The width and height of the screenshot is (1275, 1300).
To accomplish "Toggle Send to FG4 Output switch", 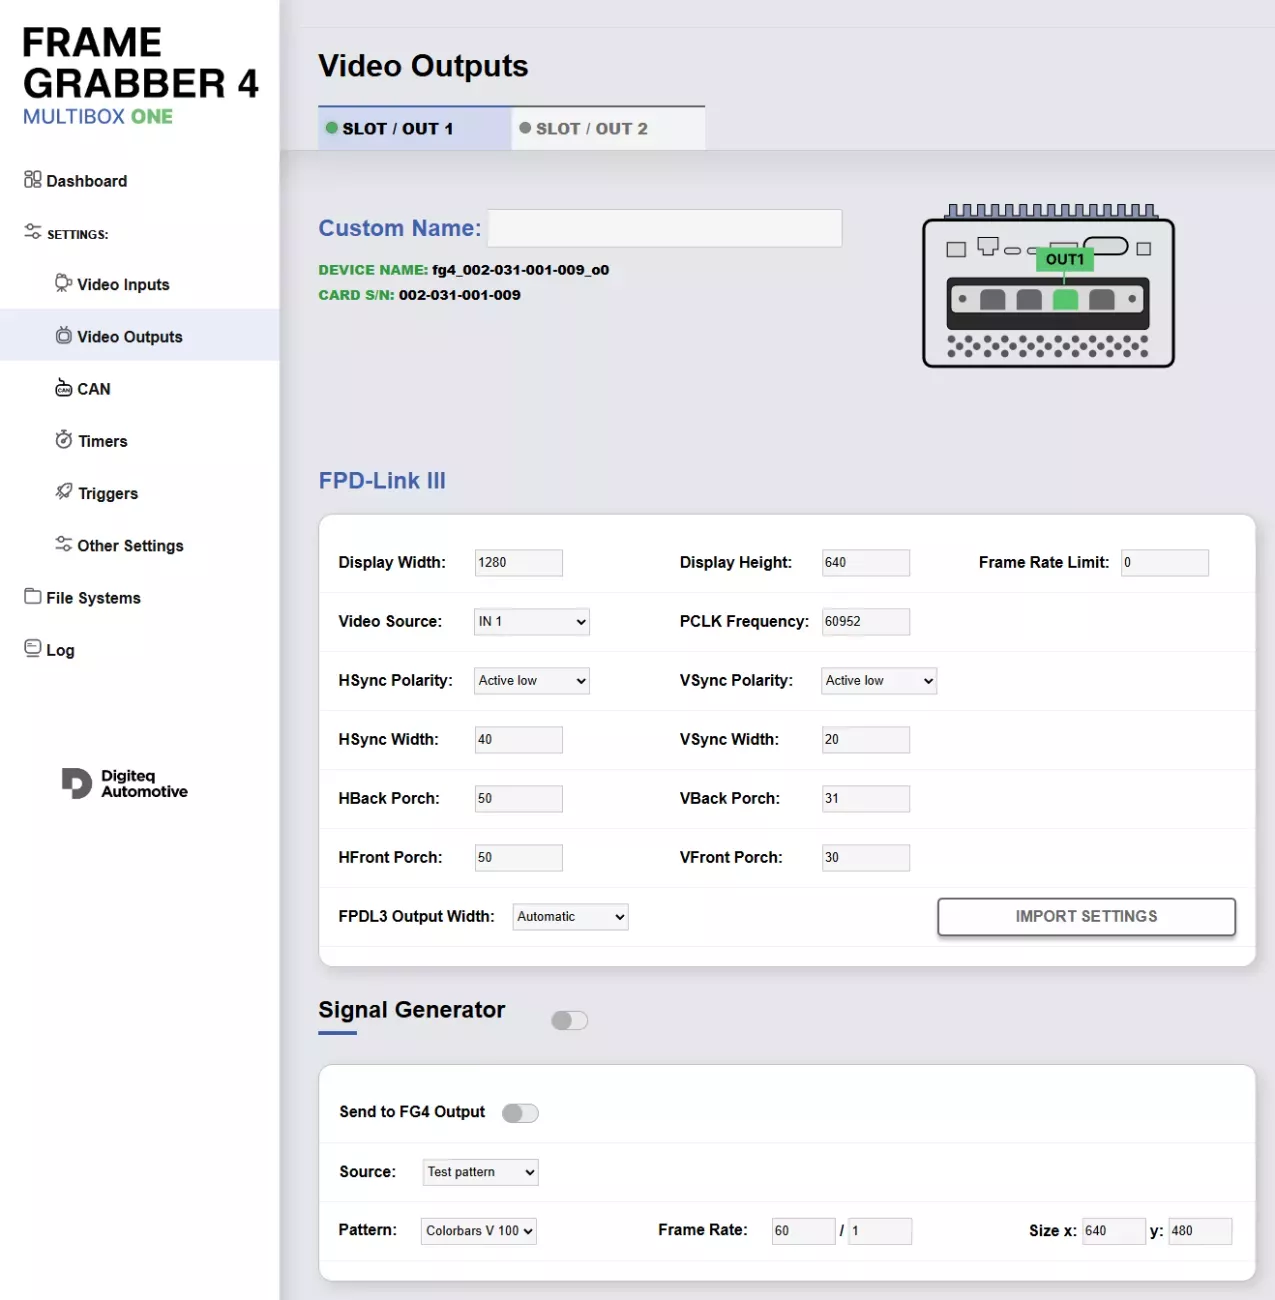I will (520, 1113).
